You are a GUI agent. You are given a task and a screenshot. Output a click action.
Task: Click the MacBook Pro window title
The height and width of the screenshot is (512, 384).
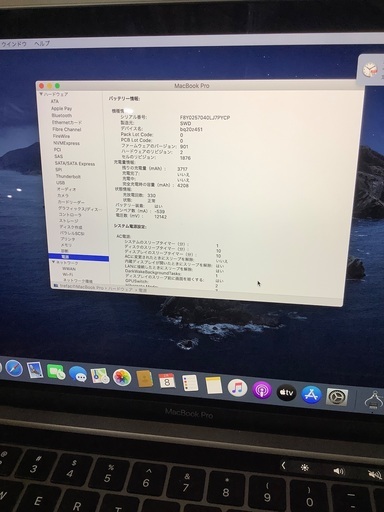click(192, 86)
